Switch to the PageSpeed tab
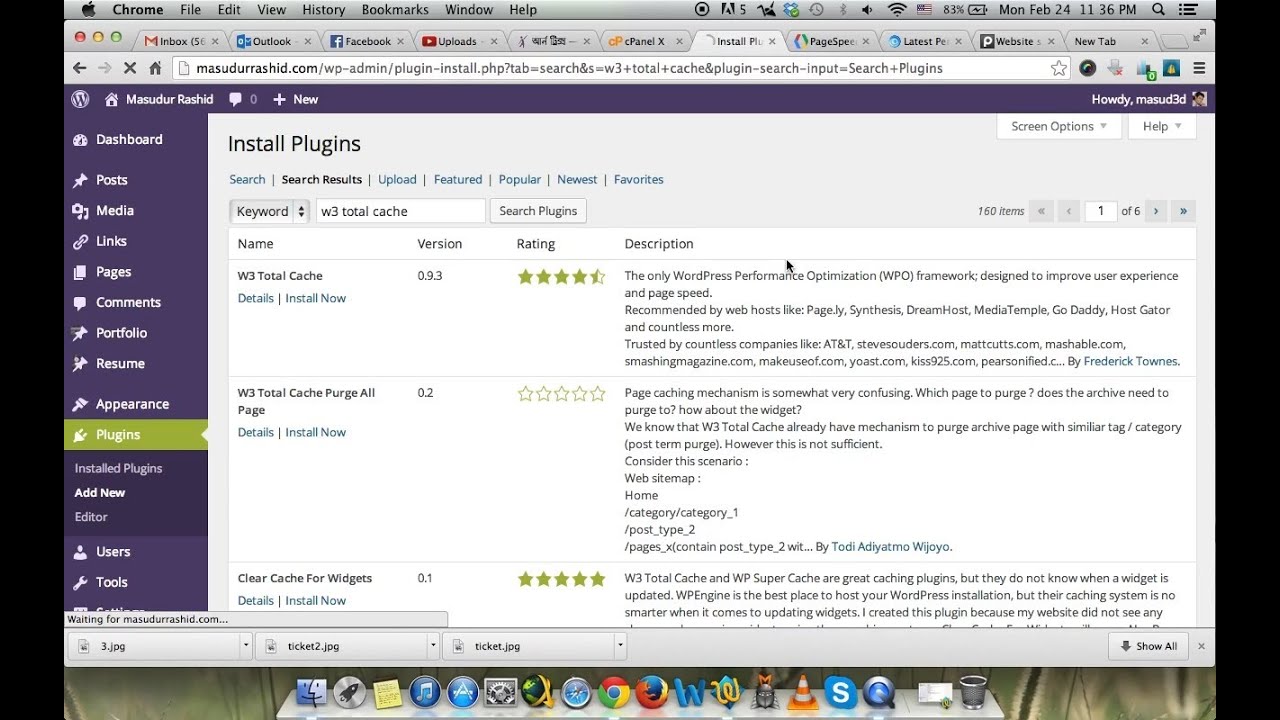The image size is (1280, 720). (832, 41)
